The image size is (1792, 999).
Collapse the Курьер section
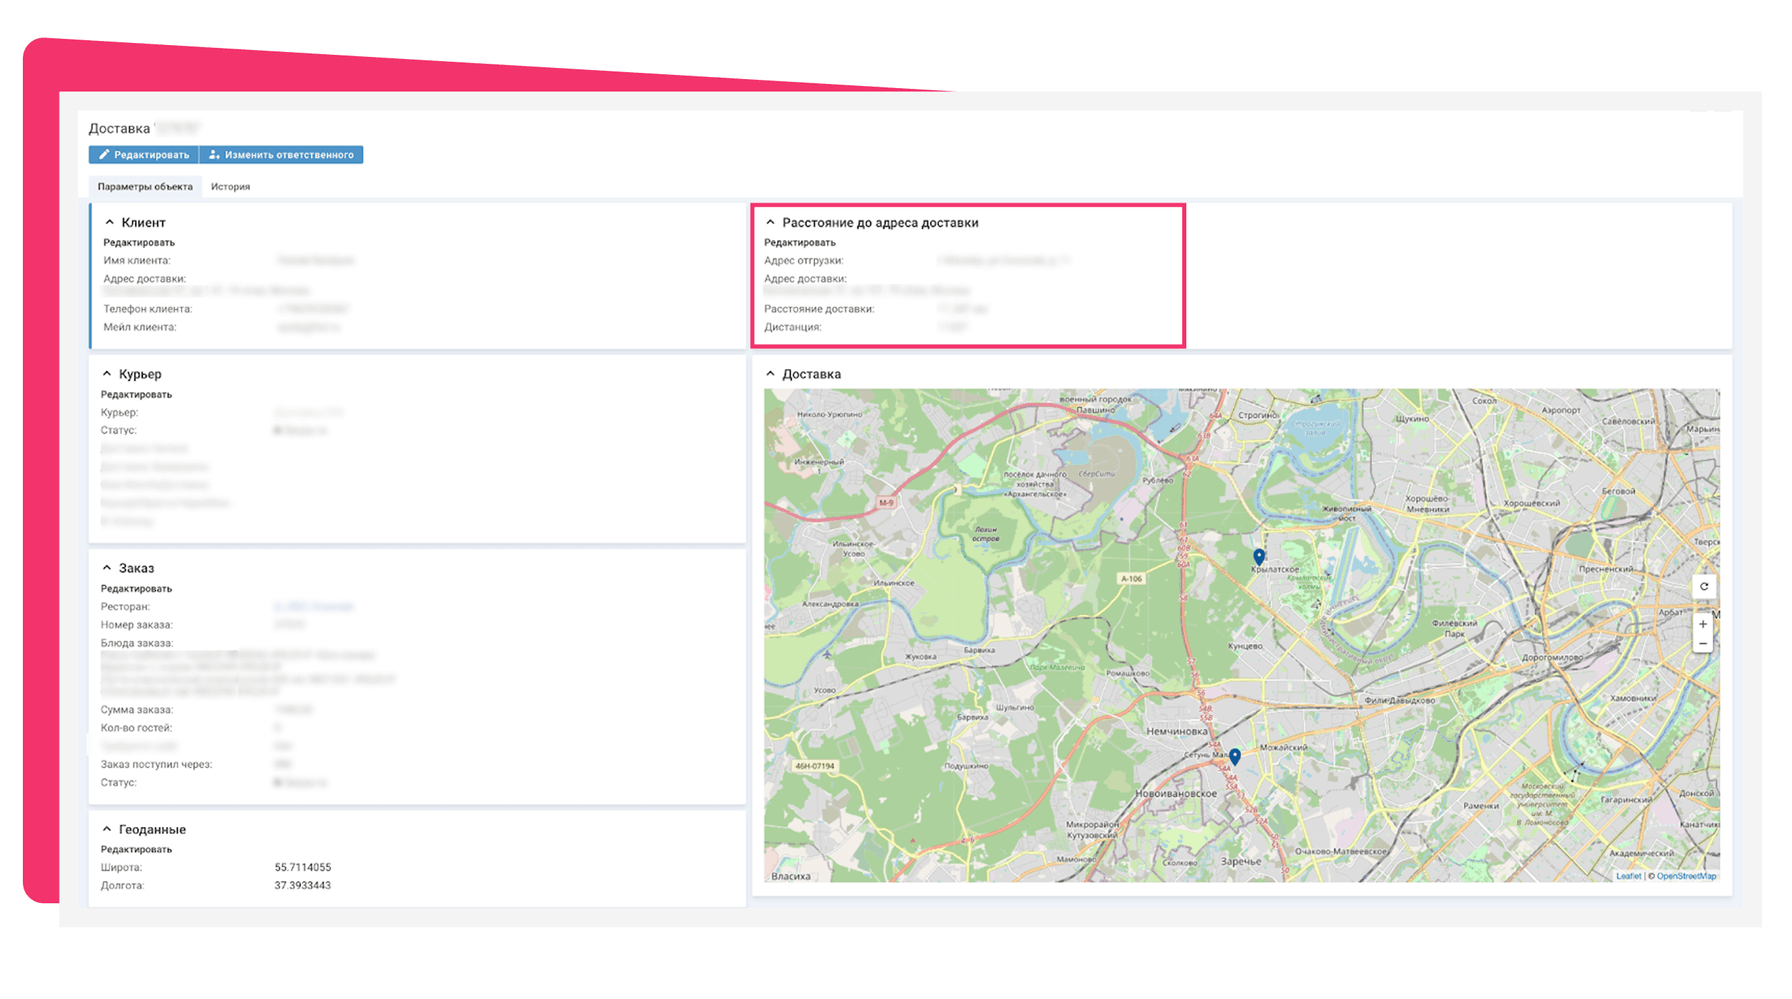(x=107, y=374)
